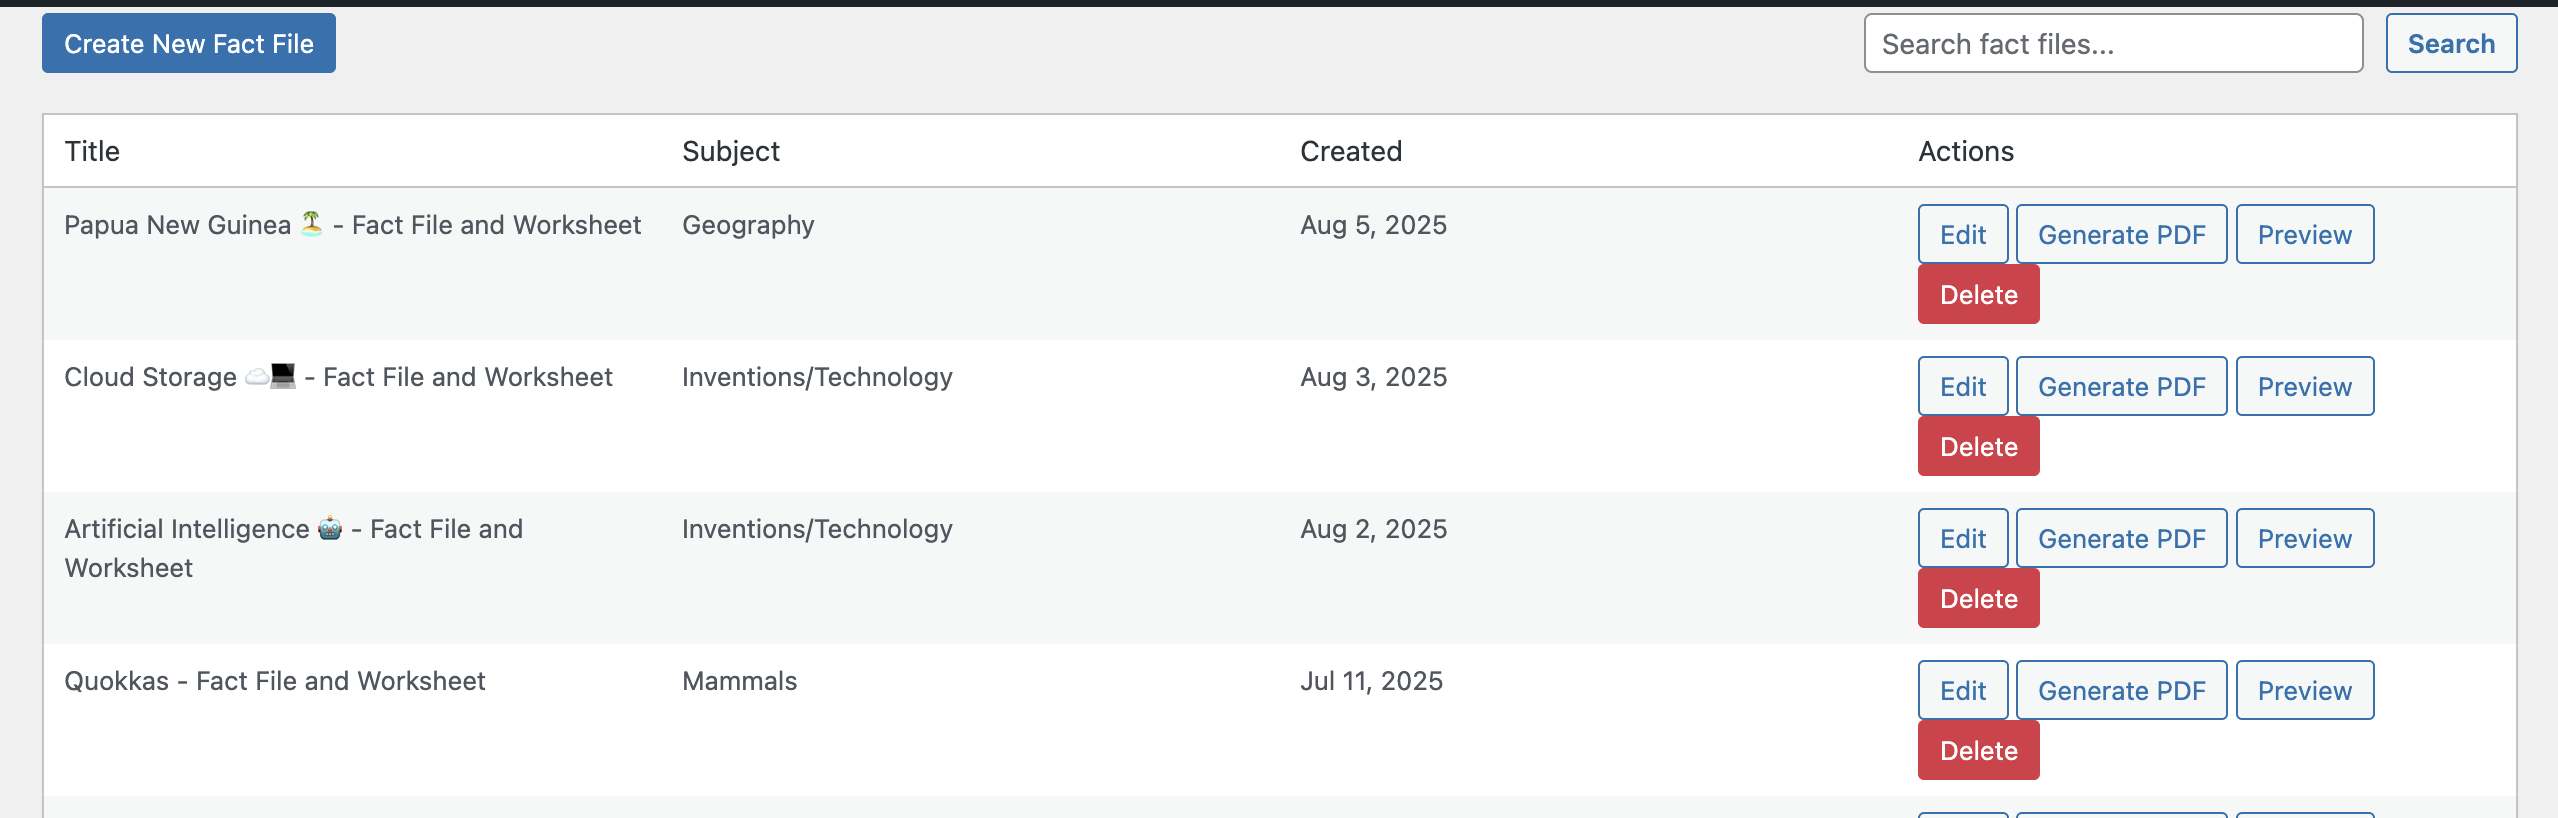Image resolution: width=2558 pixels, height=818 pixels.
Task: Delete the Artificial Intelligence fact file
Action: (x=1977, y=598)
